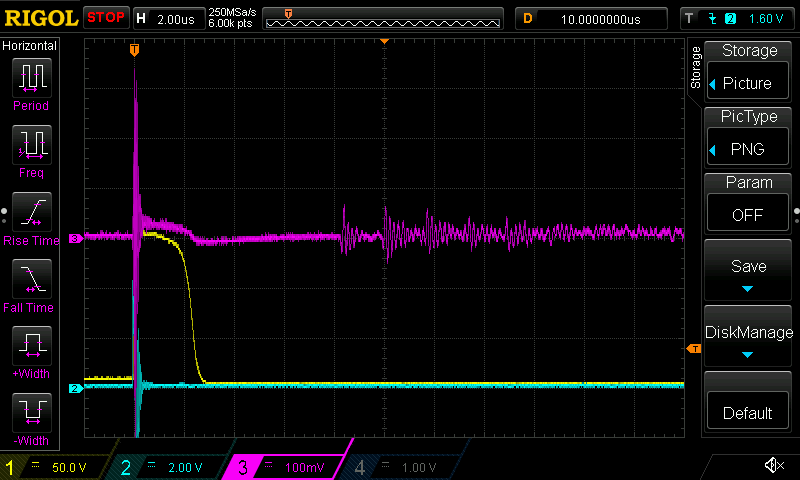Image resolution: width=800 pixels, height=480 pixels.
Task: Click the RIGOL logo
Action: (x=41, y=18)
